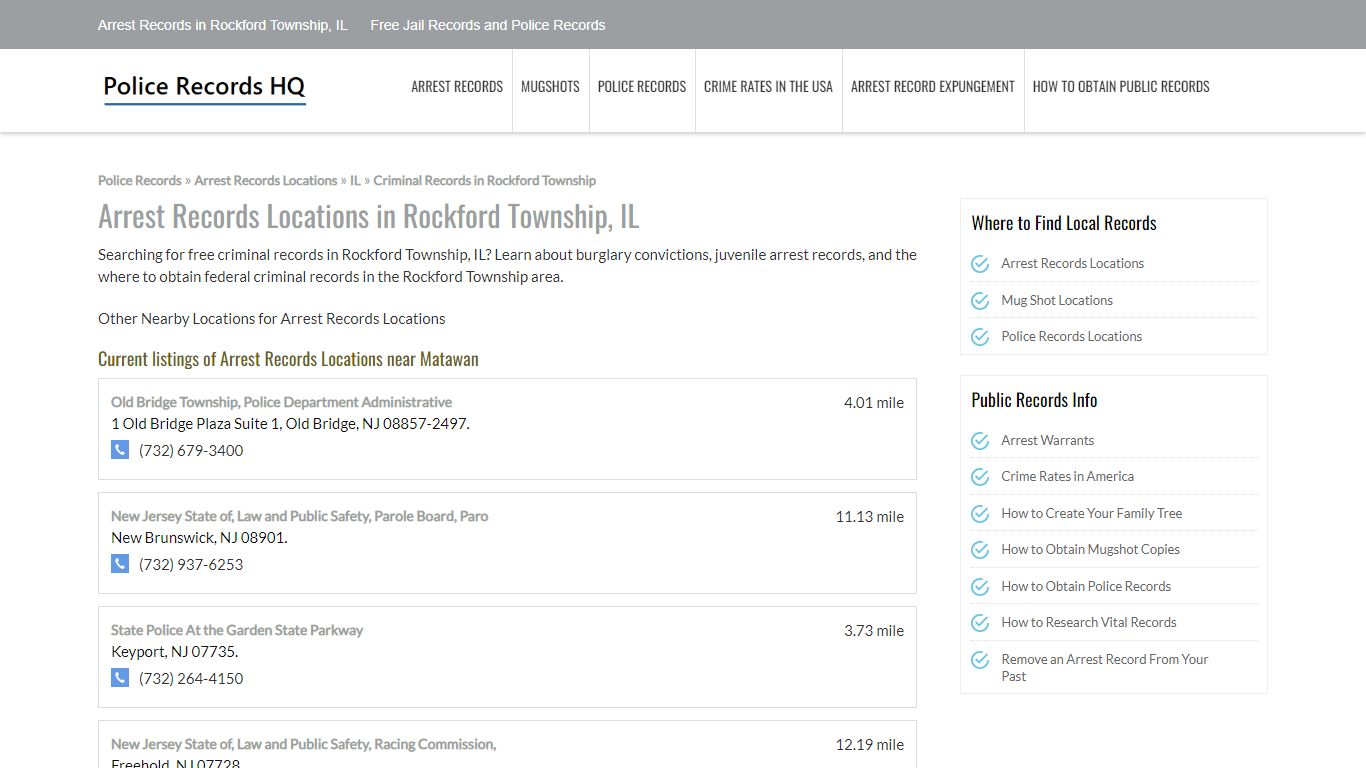The width and height of the screenshot is (1366, 768).
Task: Open Crime Rates in the USA menu
Action: tap(768, 87)
